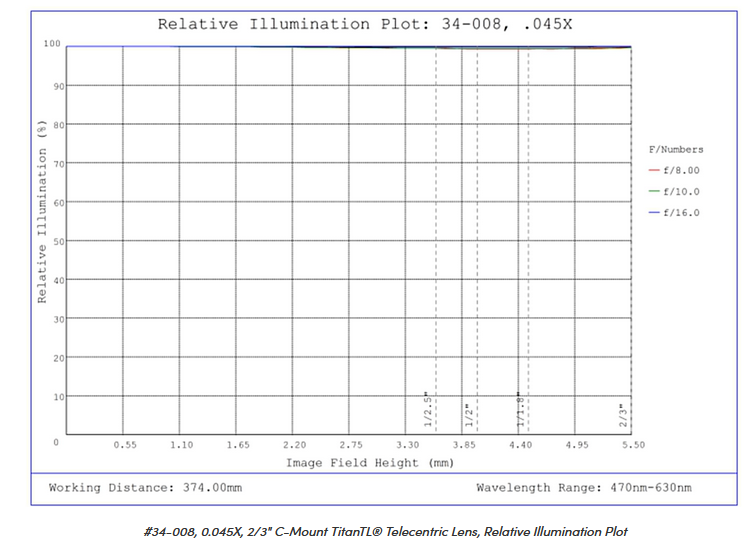Viewport: 754px width, 544px height.
Task: Click the 2.75 tick on horizontal axis
Action: (351, 445)
